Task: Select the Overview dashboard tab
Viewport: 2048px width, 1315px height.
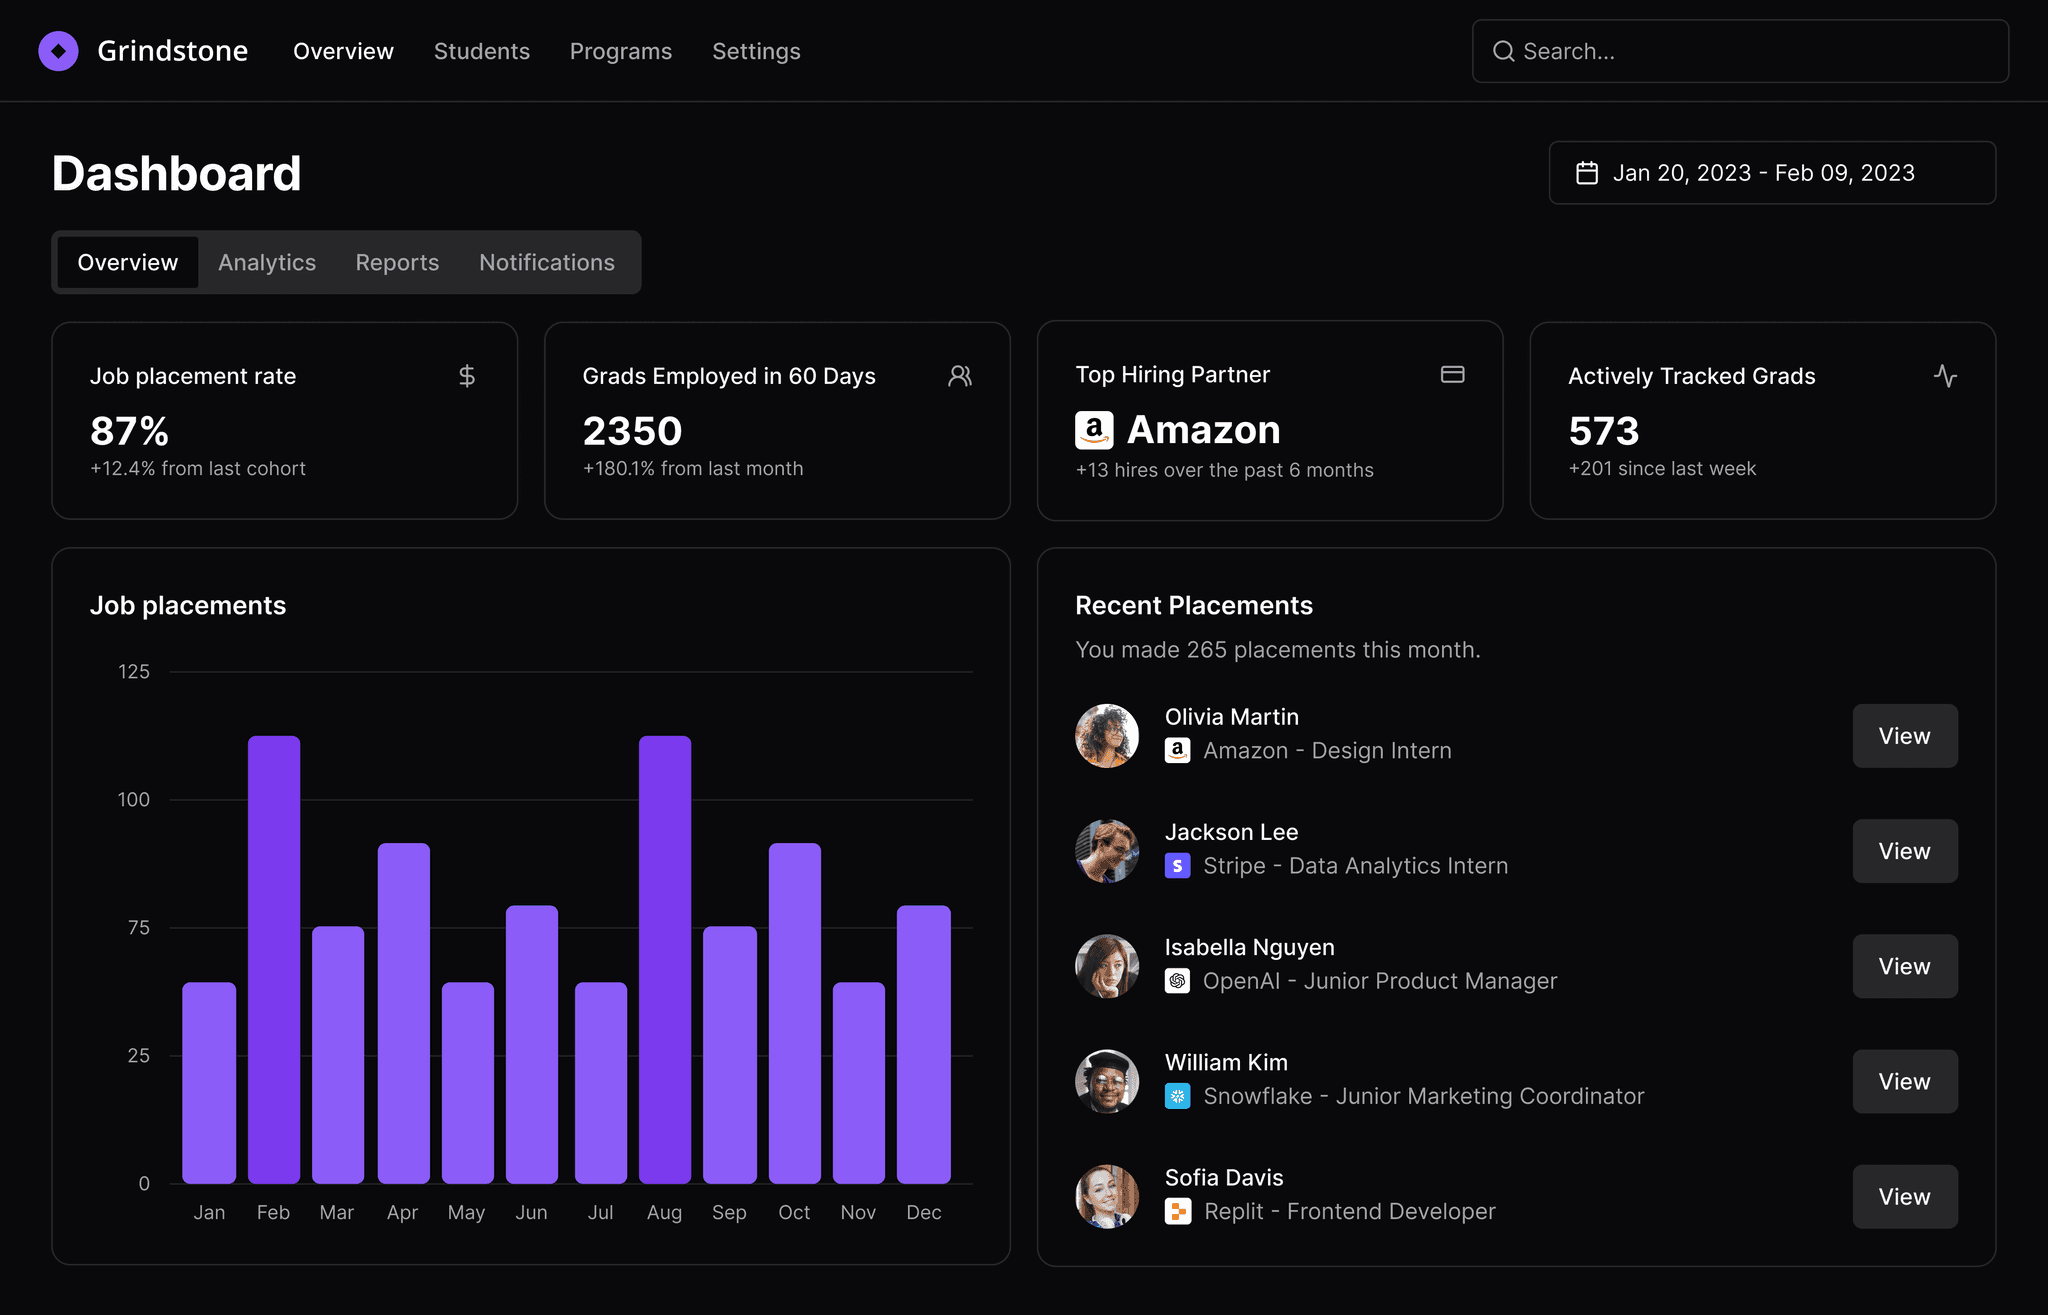Action: point(128,262)
